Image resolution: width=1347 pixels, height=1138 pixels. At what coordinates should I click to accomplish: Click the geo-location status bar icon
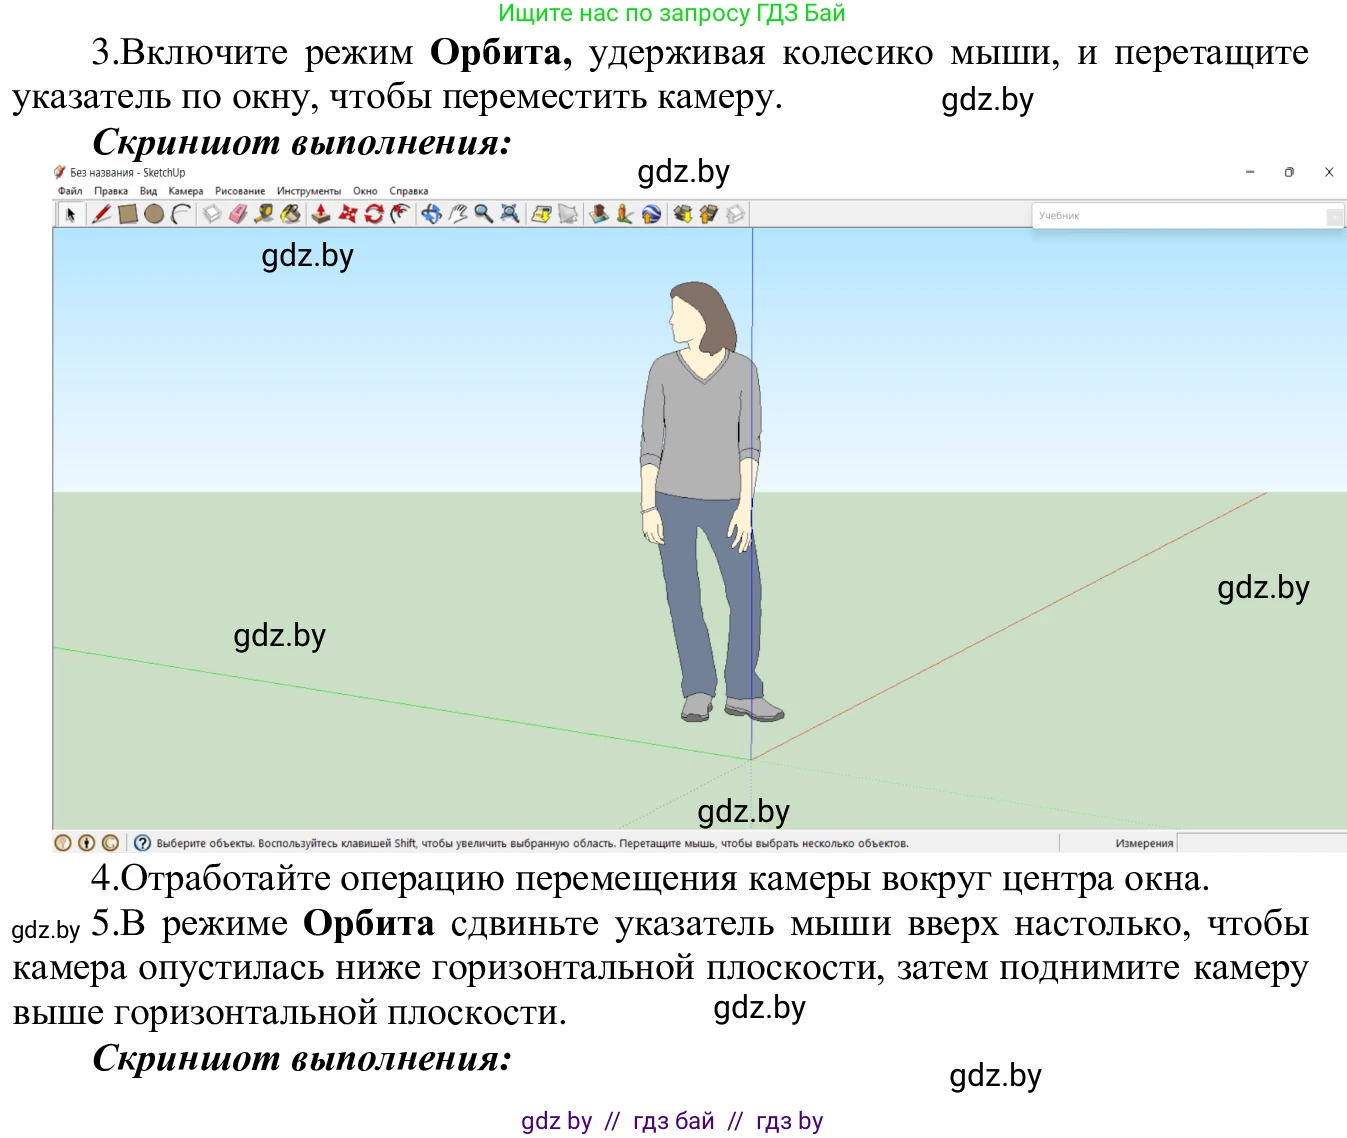[63, 843]
